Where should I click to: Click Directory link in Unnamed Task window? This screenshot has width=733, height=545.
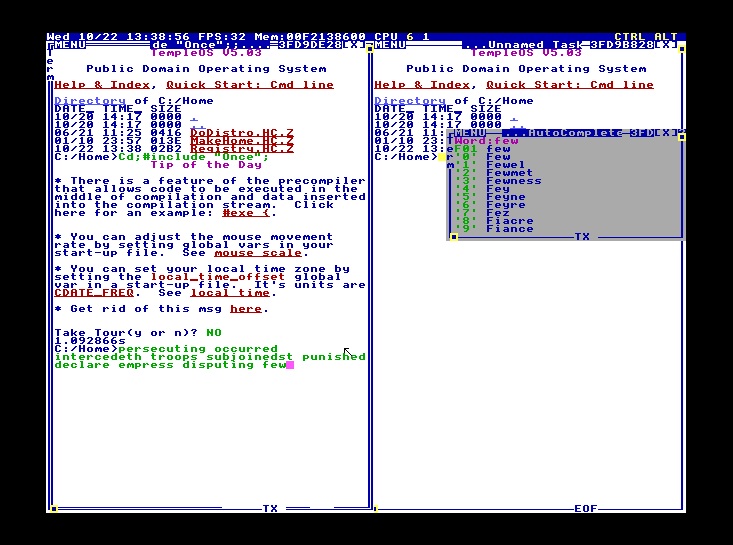[410, 101]
